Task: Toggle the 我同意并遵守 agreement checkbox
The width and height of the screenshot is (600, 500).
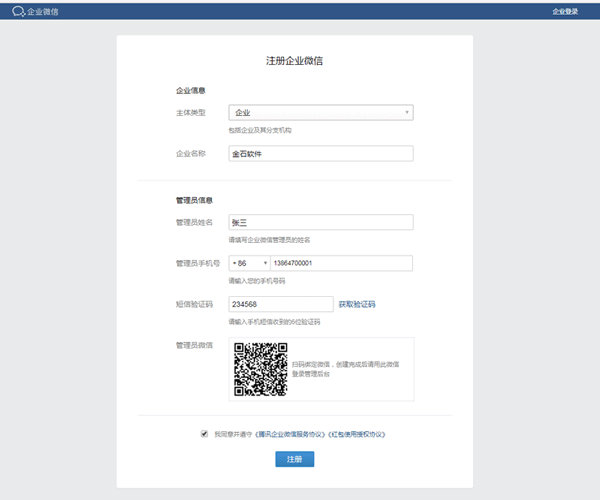Action: 205,434
